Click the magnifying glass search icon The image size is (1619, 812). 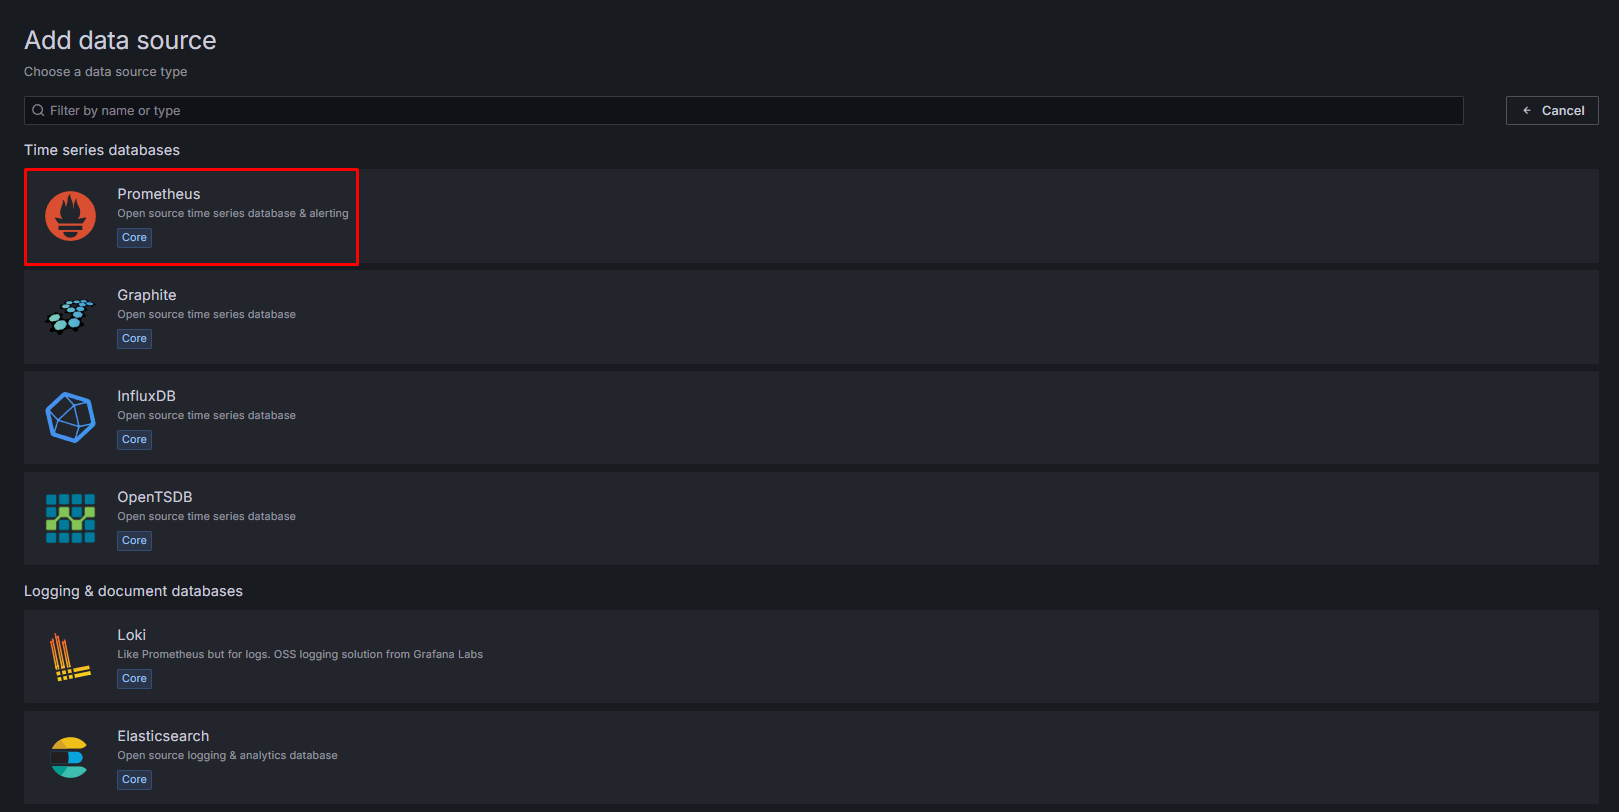coord(38,110)
